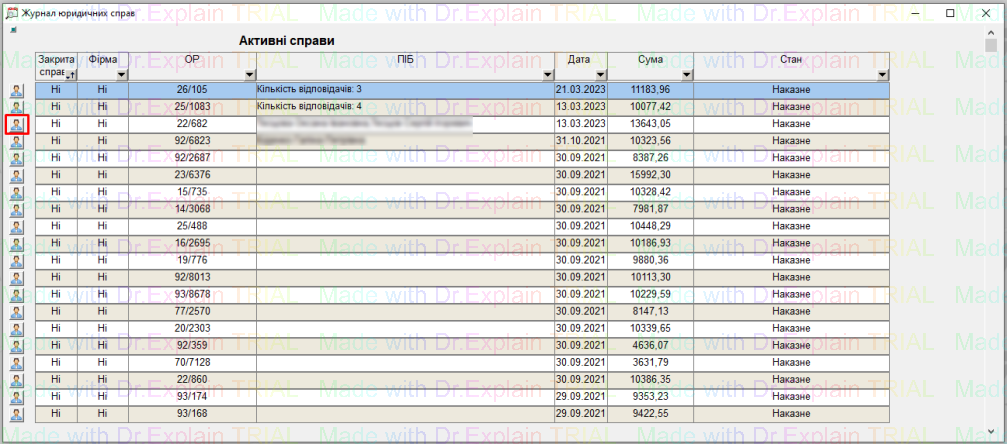The height and width of the screenshot is (444, 1007).
Task: Expand the 'ОР' column filter dropdown
Action: pyautogui.click(x=250, y=75)
